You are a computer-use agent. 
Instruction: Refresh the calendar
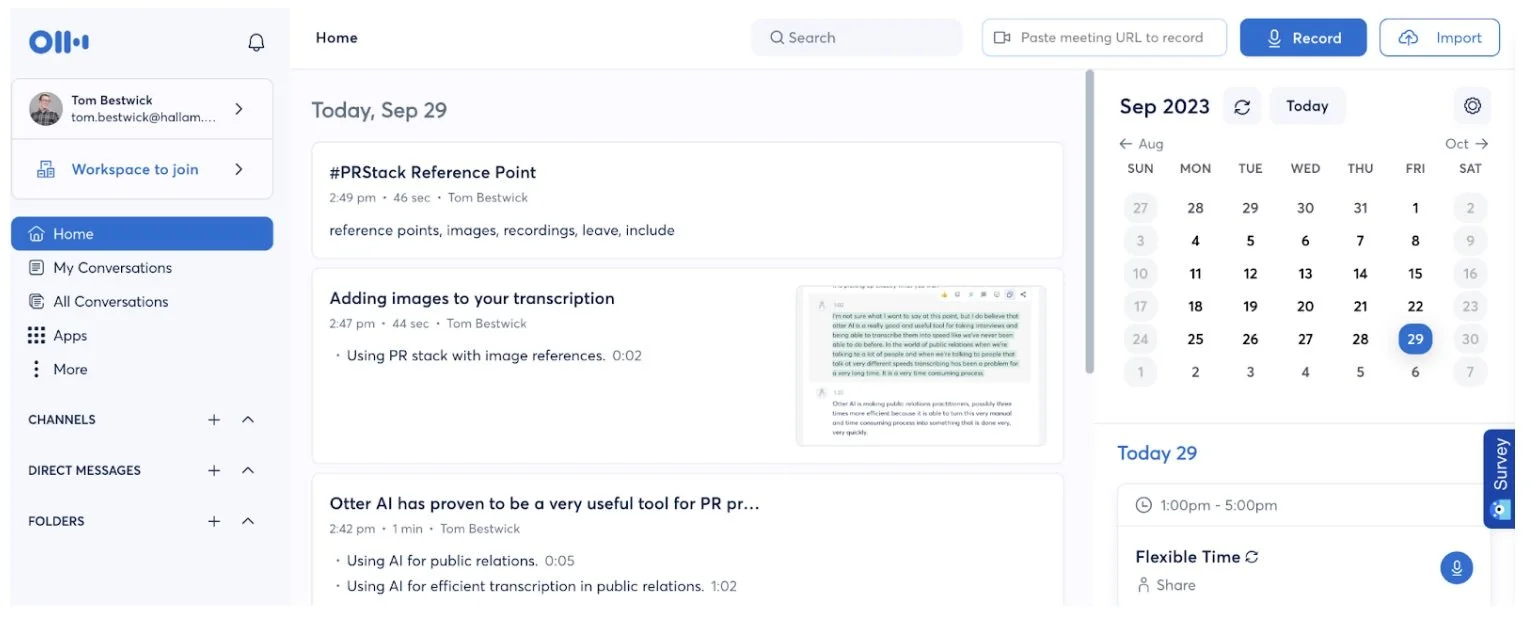coord(1242,106)
